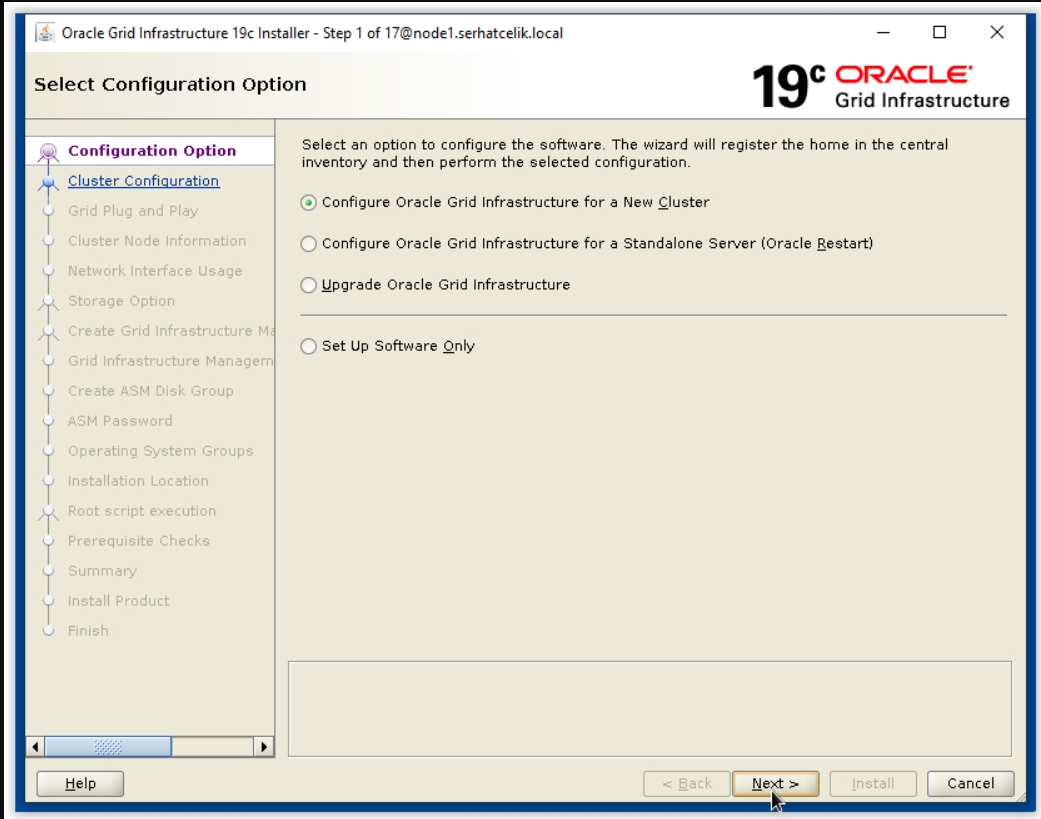Click Prerequisite Checks step
Viewport: 1041px width, 819px height.
coord(139,541)
